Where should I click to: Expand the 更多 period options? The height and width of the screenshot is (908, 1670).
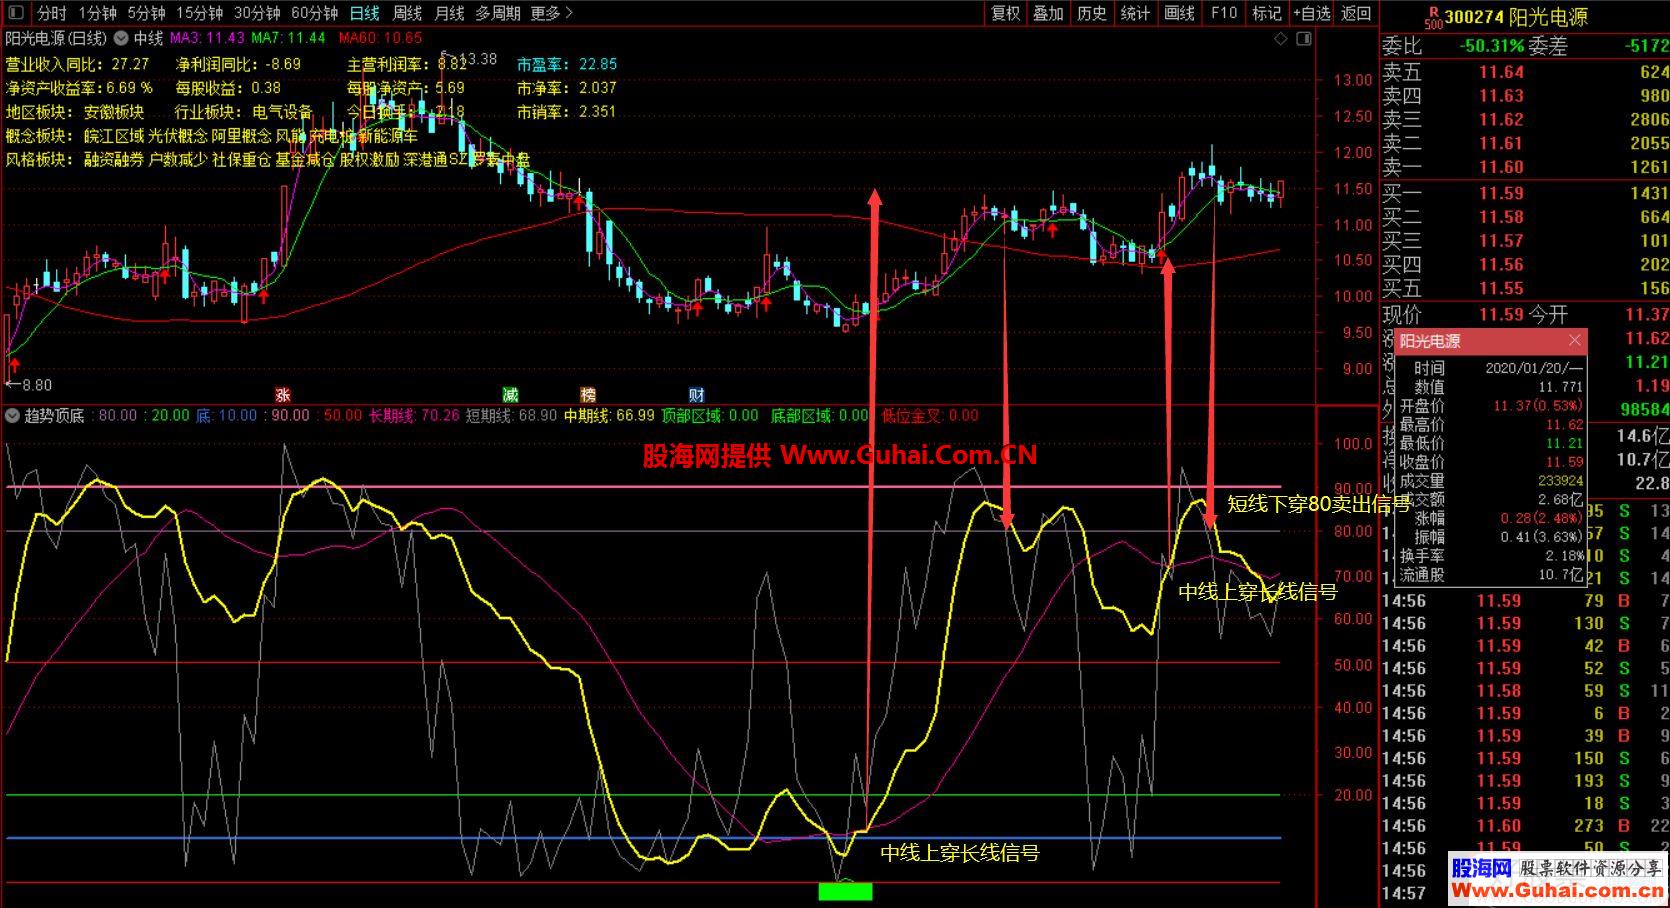[552, 13]
